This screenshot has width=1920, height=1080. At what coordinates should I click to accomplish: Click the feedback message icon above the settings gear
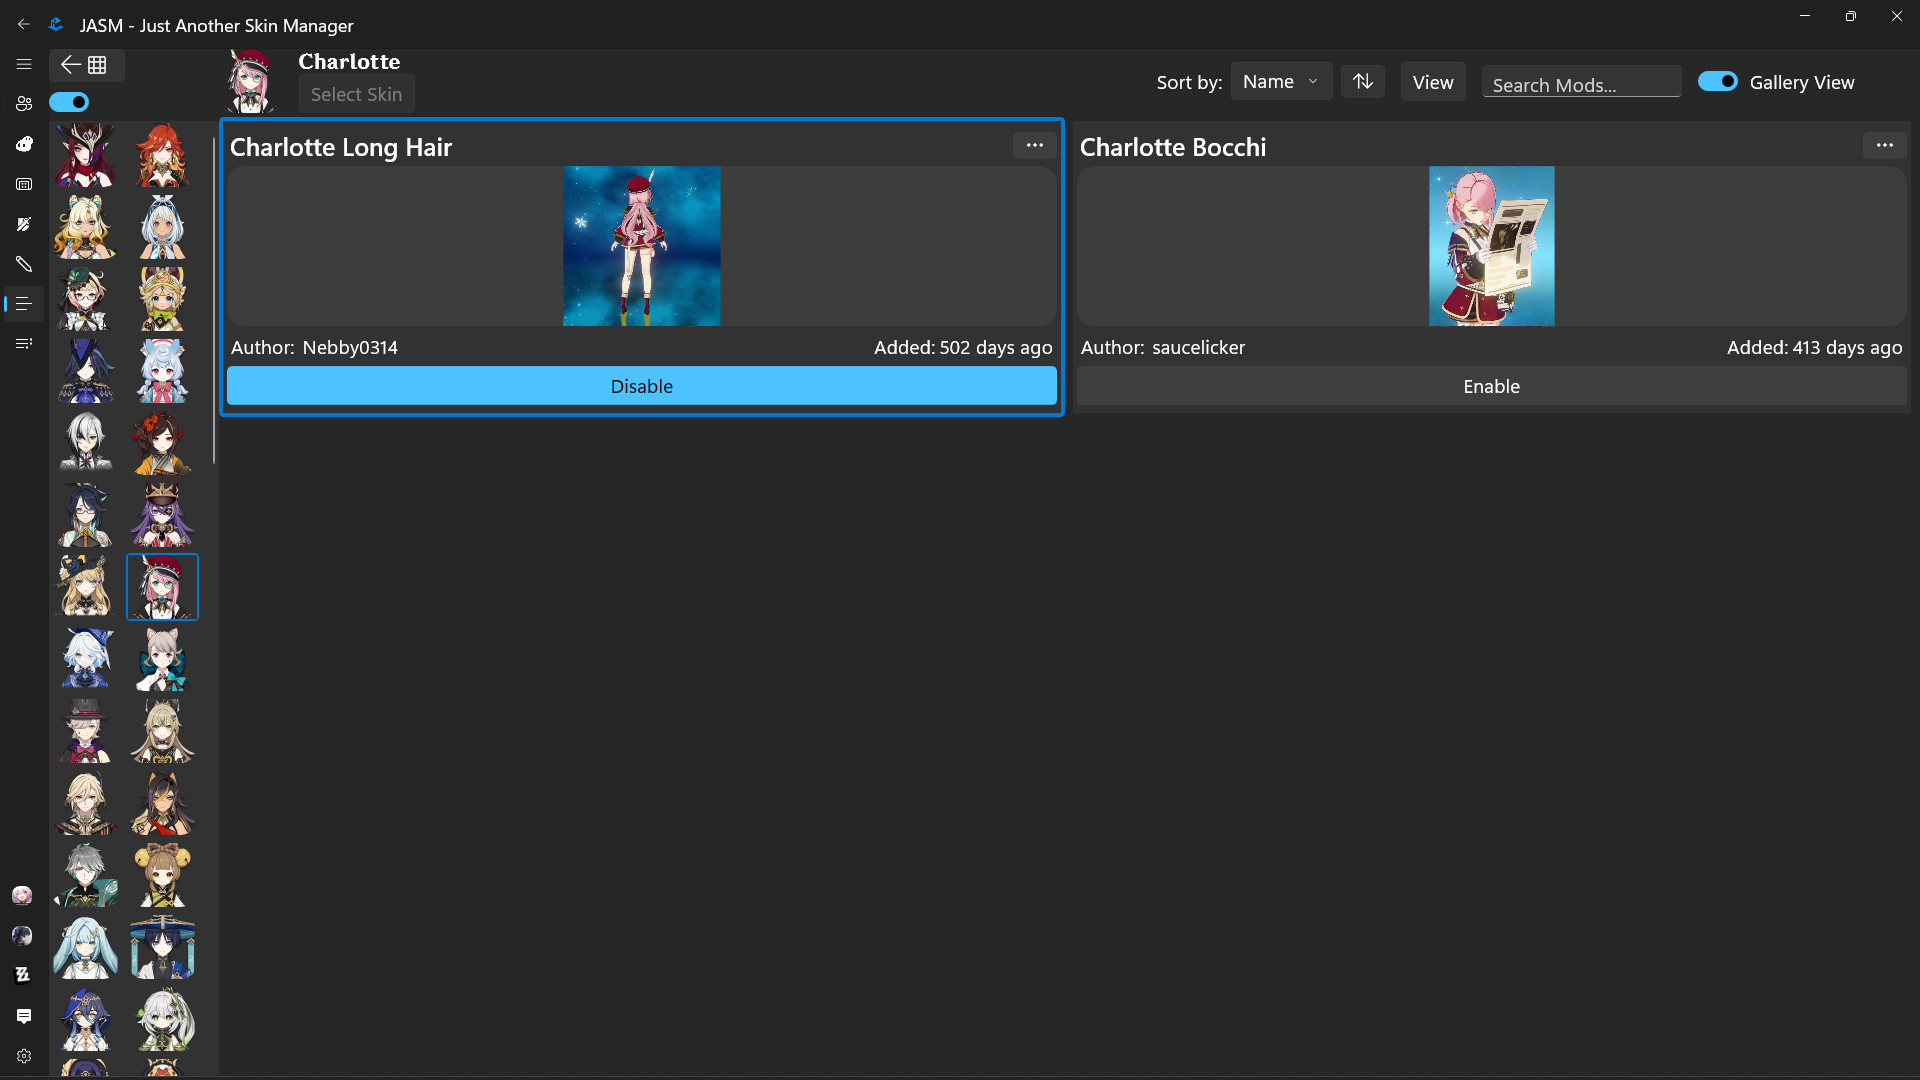[x=24, y=1016]
